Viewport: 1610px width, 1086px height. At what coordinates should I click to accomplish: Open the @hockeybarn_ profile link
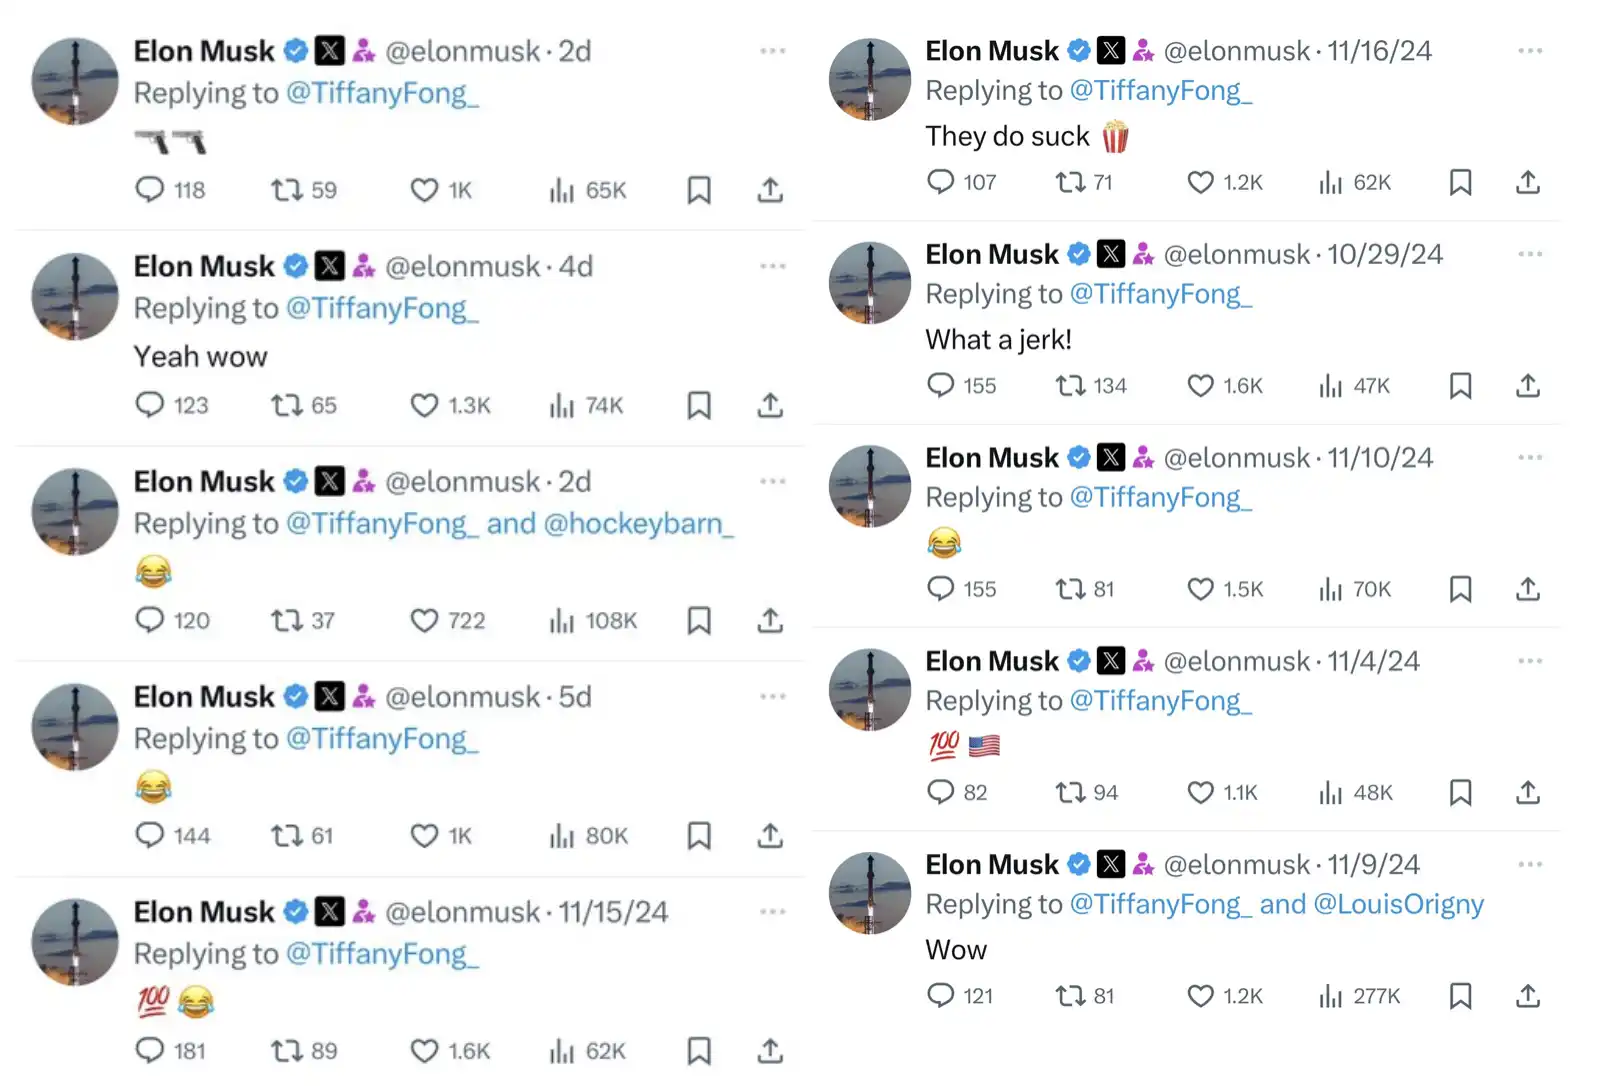coord(638,524)
